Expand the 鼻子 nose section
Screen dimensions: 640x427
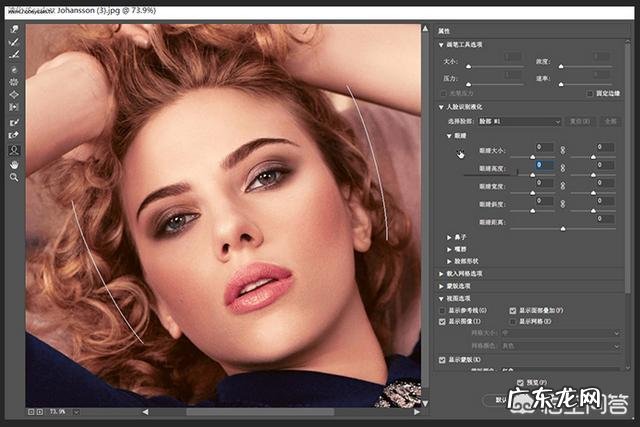(450, 235)
